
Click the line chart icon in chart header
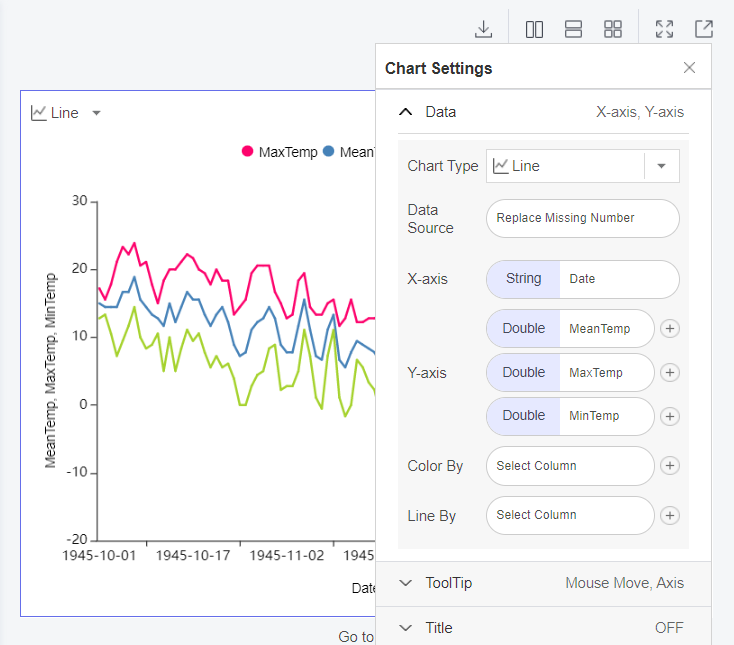coord(38,113)
